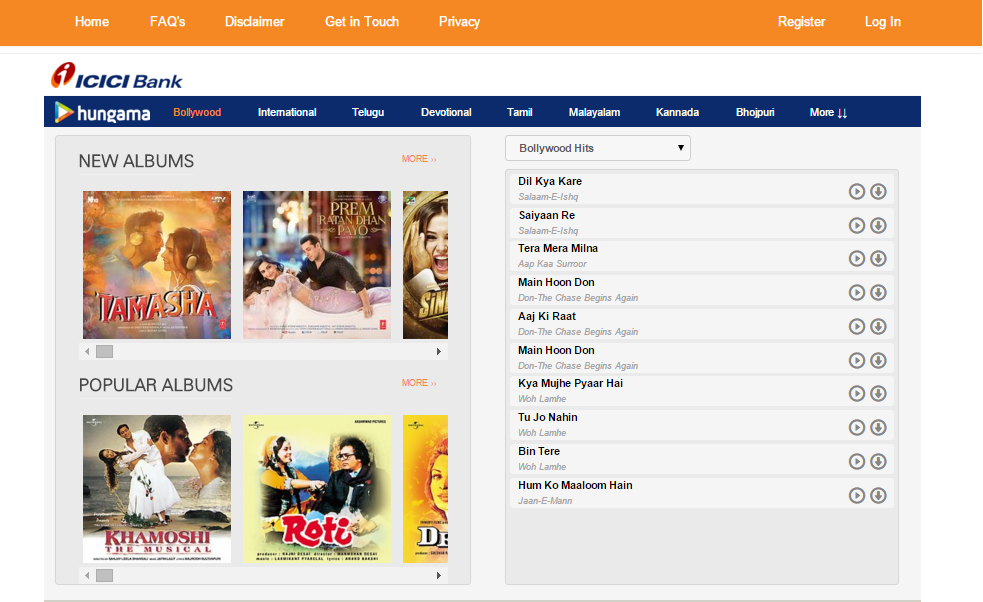
Task: Play the song Saiyaan Re
Action: tap(856, 225)
